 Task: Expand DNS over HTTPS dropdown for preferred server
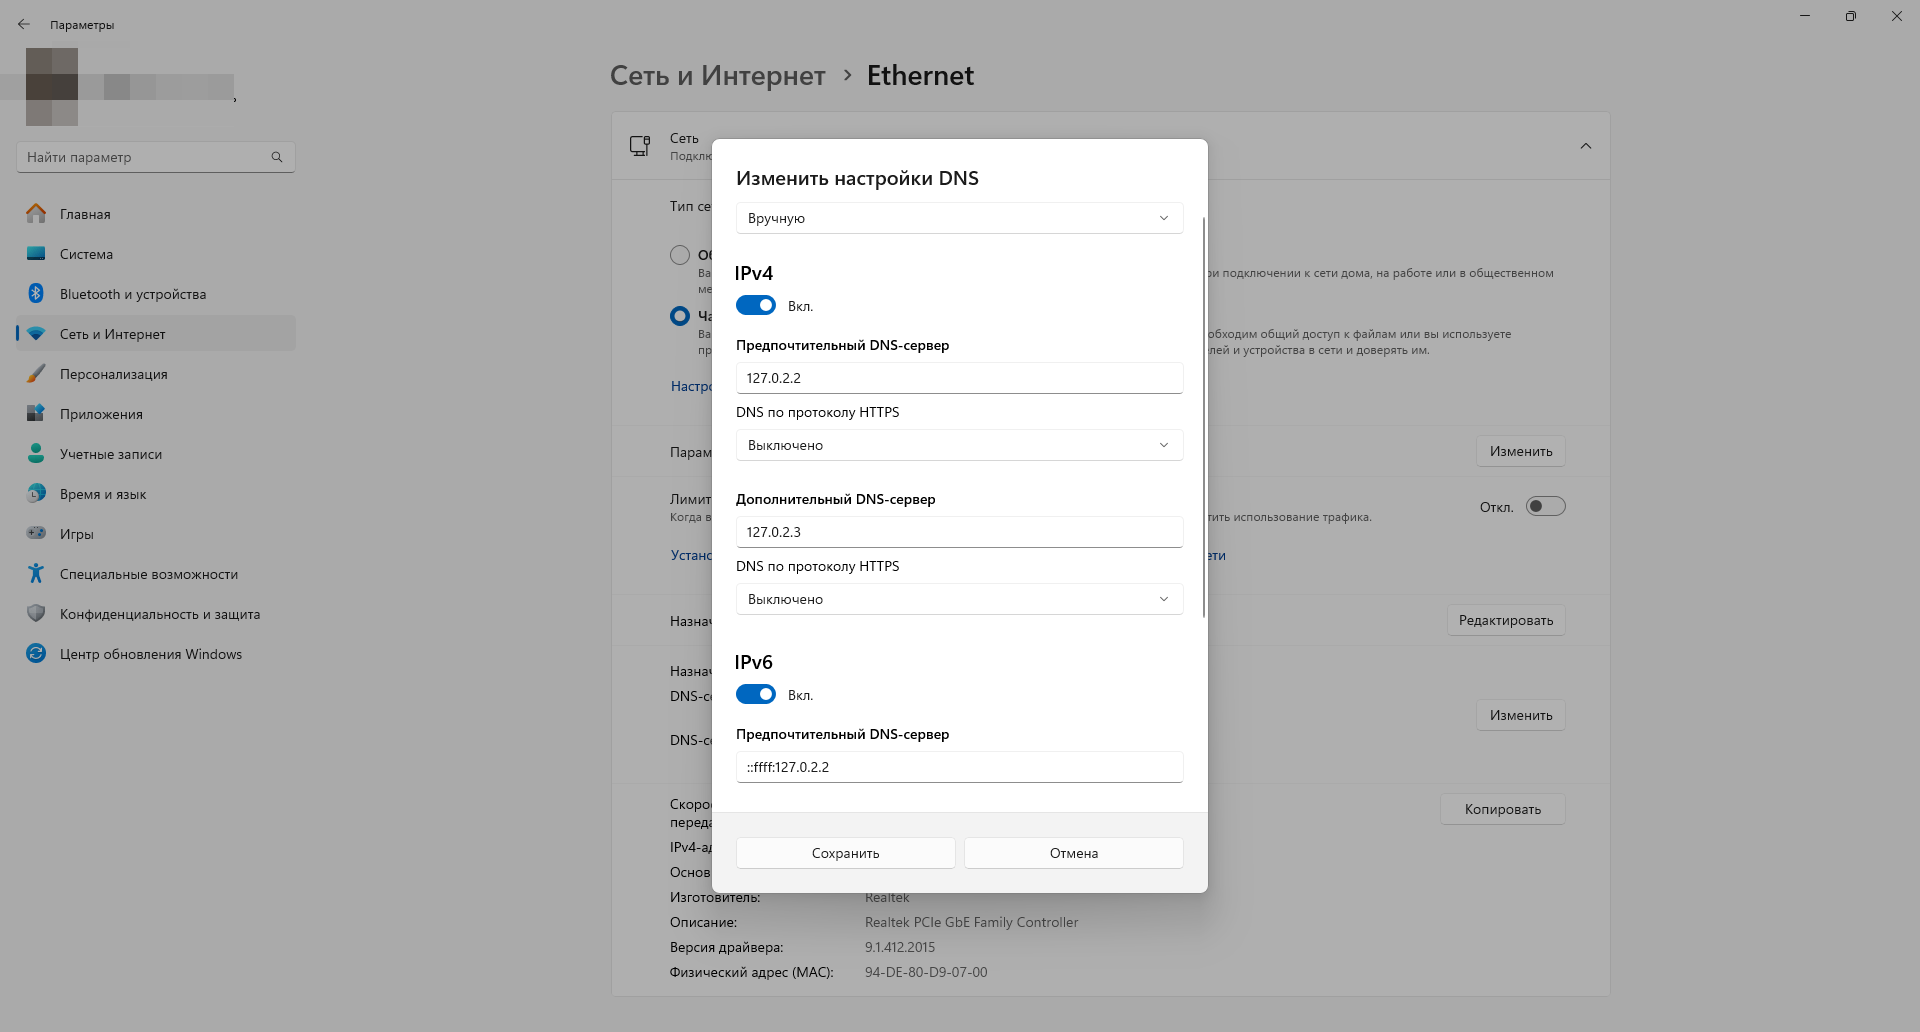tap(959, 445)
